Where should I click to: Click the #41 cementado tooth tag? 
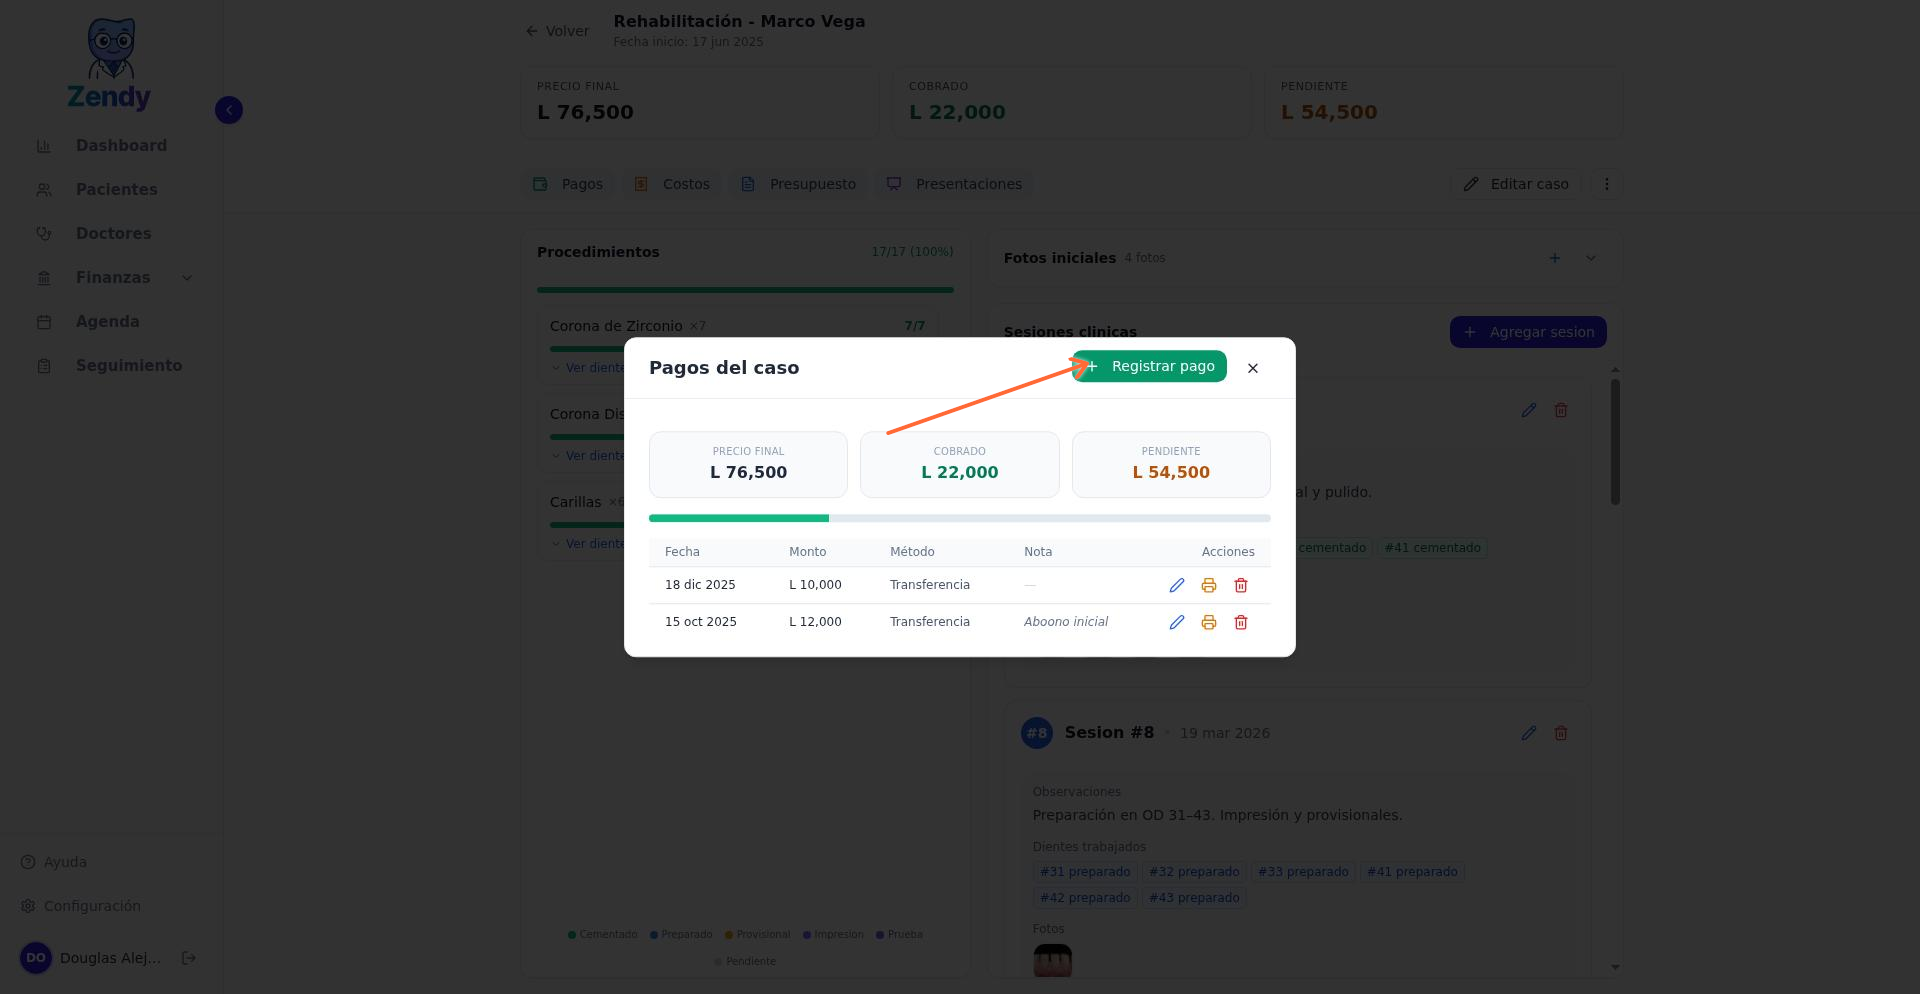(x=1432, y=548)
